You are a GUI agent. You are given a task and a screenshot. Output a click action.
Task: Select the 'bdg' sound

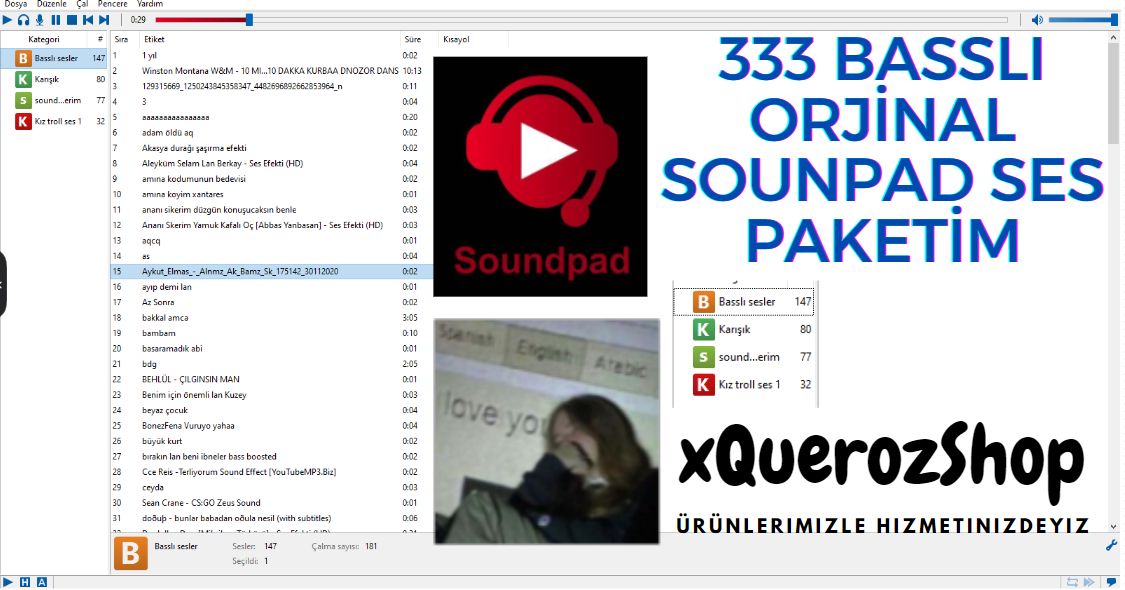point(272,364)
